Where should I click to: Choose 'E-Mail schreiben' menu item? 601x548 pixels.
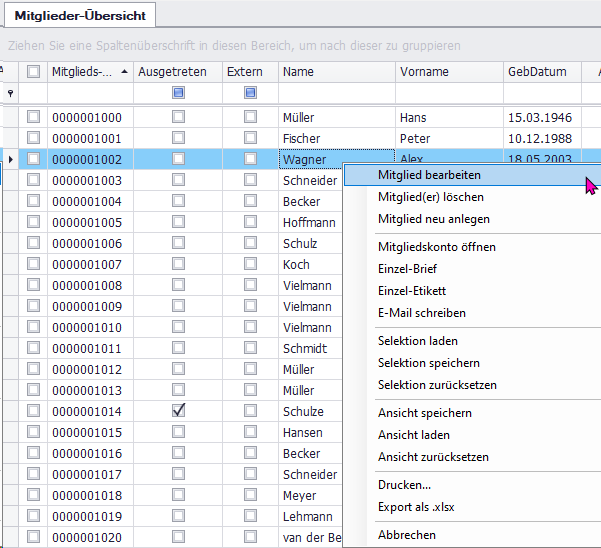click(x=421, y=313)
